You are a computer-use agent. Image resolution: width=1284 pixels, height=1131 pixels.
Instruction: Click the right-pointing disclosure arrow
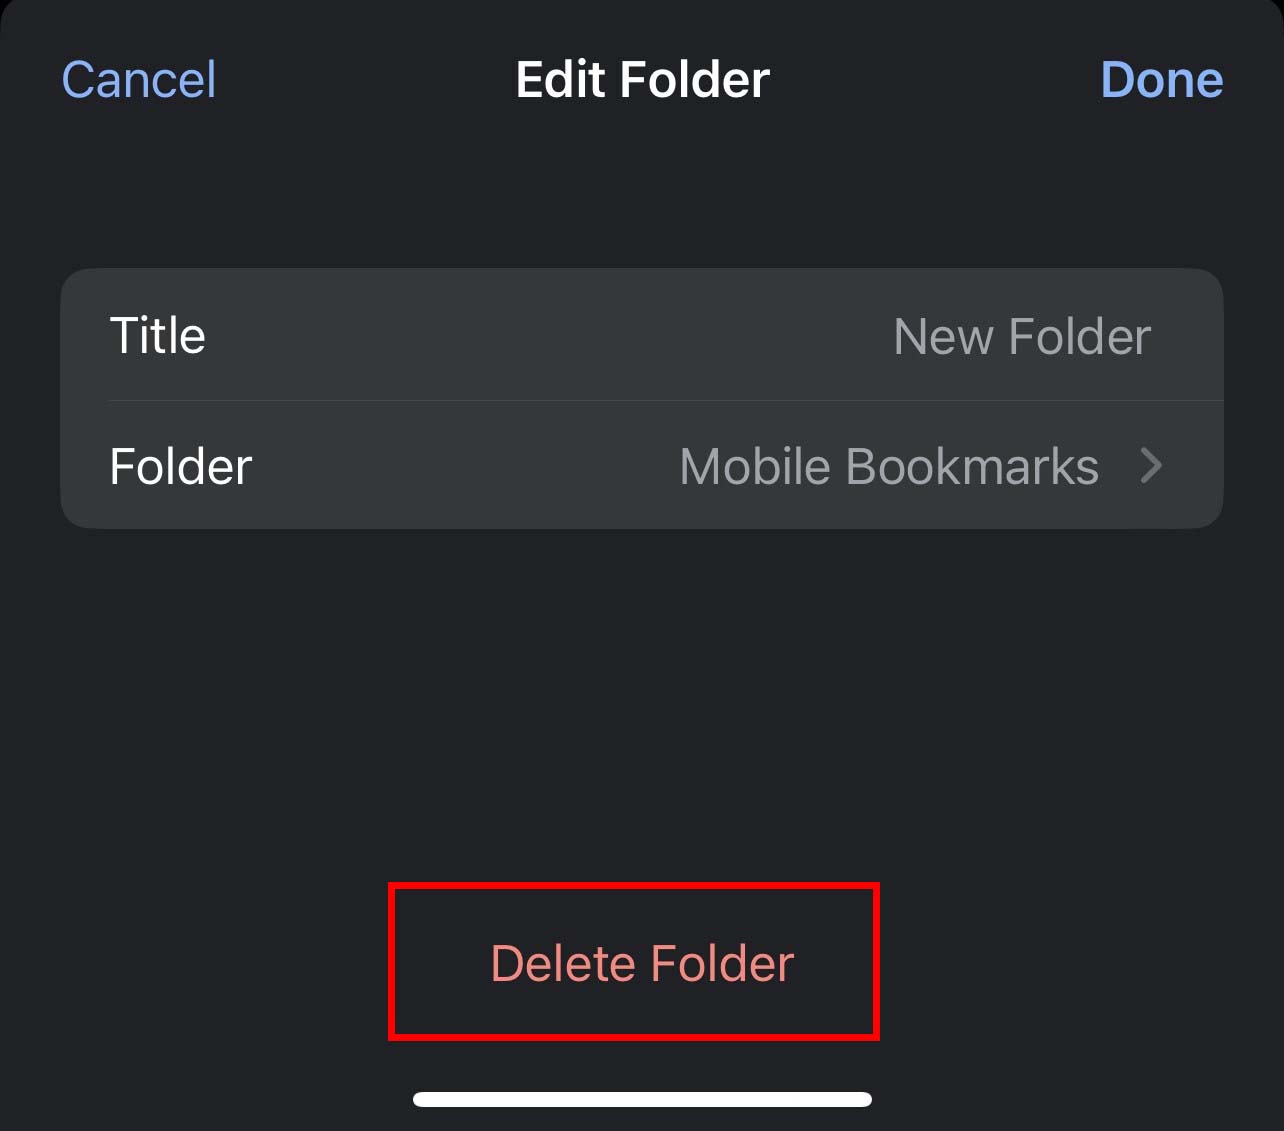click(x=1152, y=466)
